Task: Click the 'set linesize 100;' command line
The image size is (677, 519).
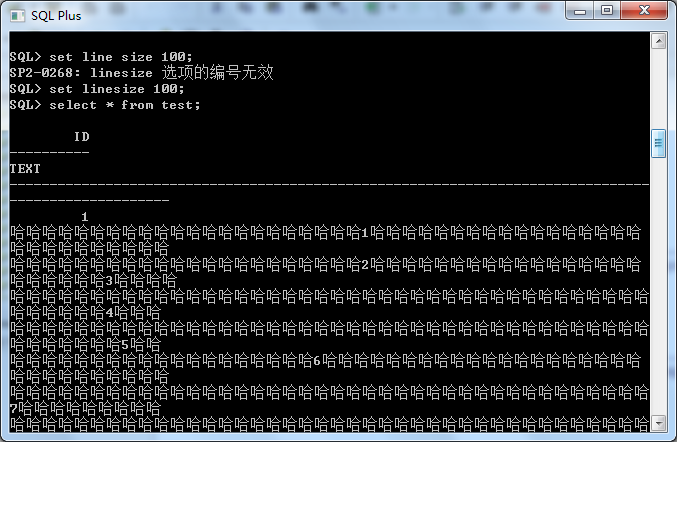Action: [97, 89]
